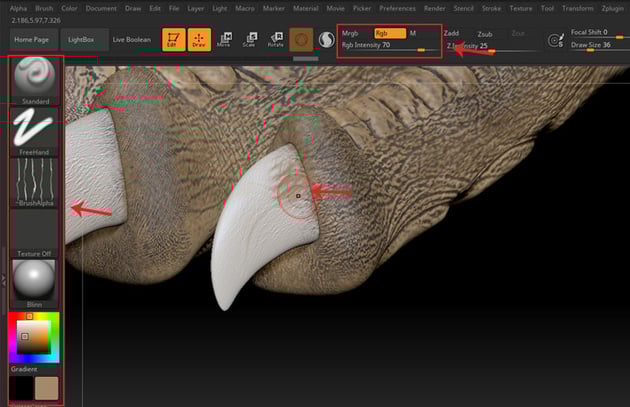
Task: Open the Transform menu
Action: pyautogui.click(x=577, y=8)
